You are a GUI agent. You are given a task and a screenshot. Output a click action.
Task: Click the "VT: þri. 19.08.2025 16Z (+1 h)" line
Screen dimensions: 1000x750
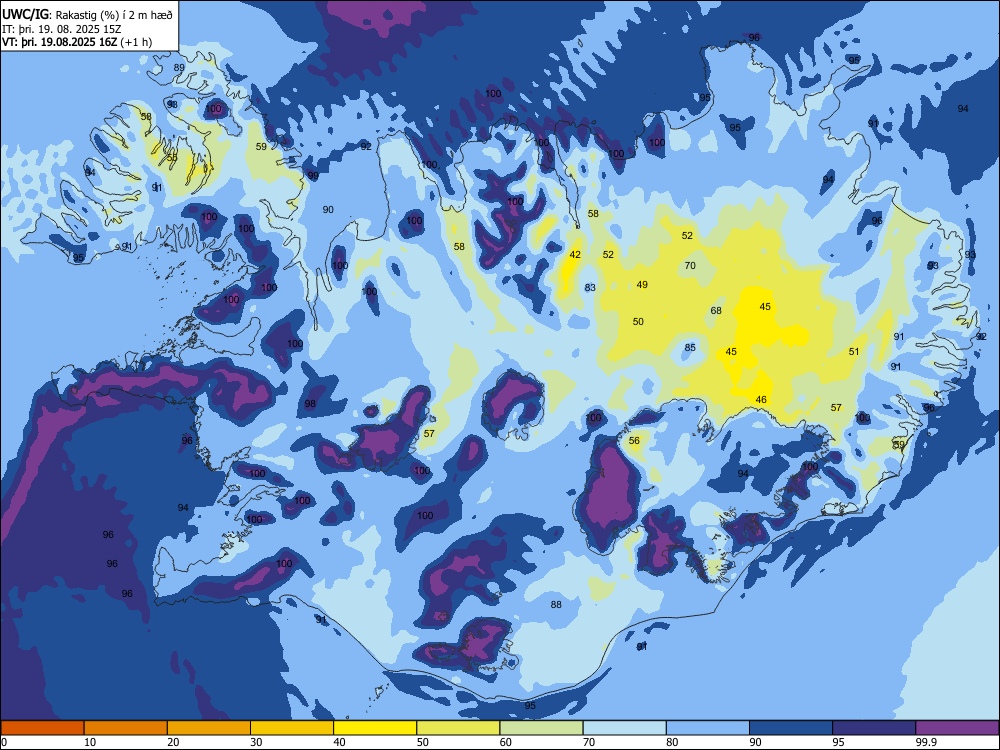click(x=77, y=42)
